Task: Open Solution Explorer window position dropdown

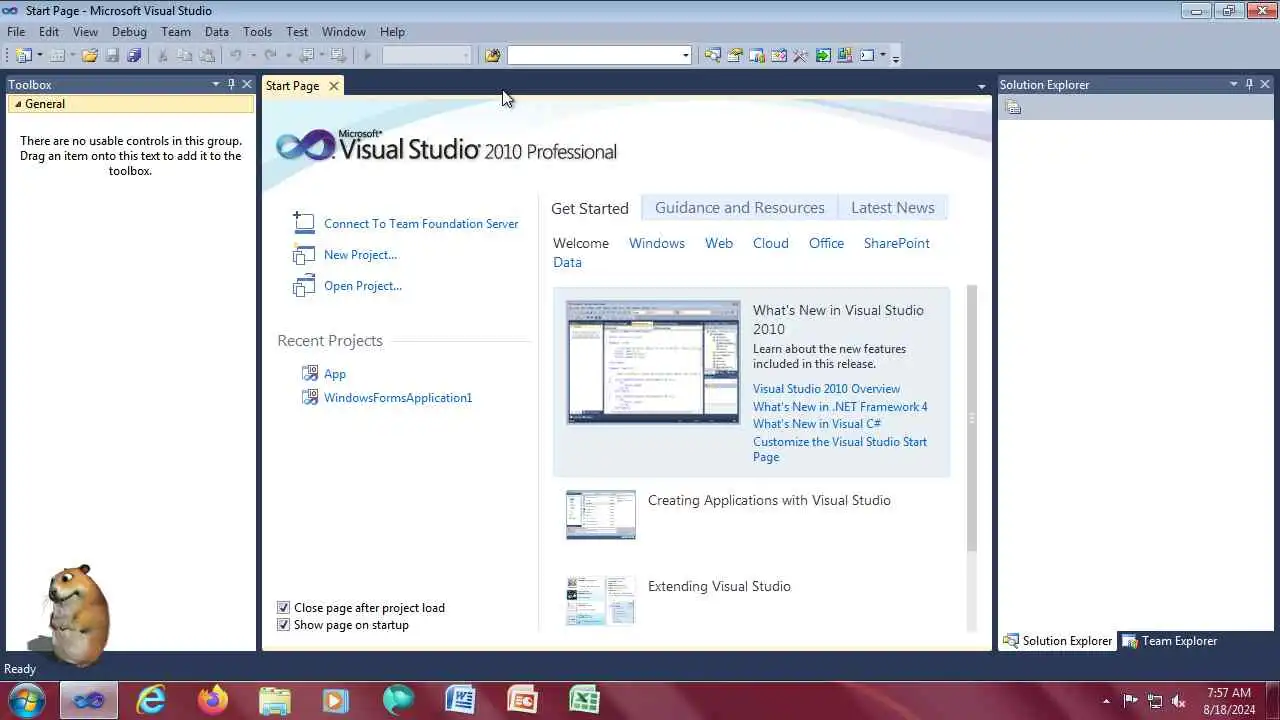Action: [1233, 85]
